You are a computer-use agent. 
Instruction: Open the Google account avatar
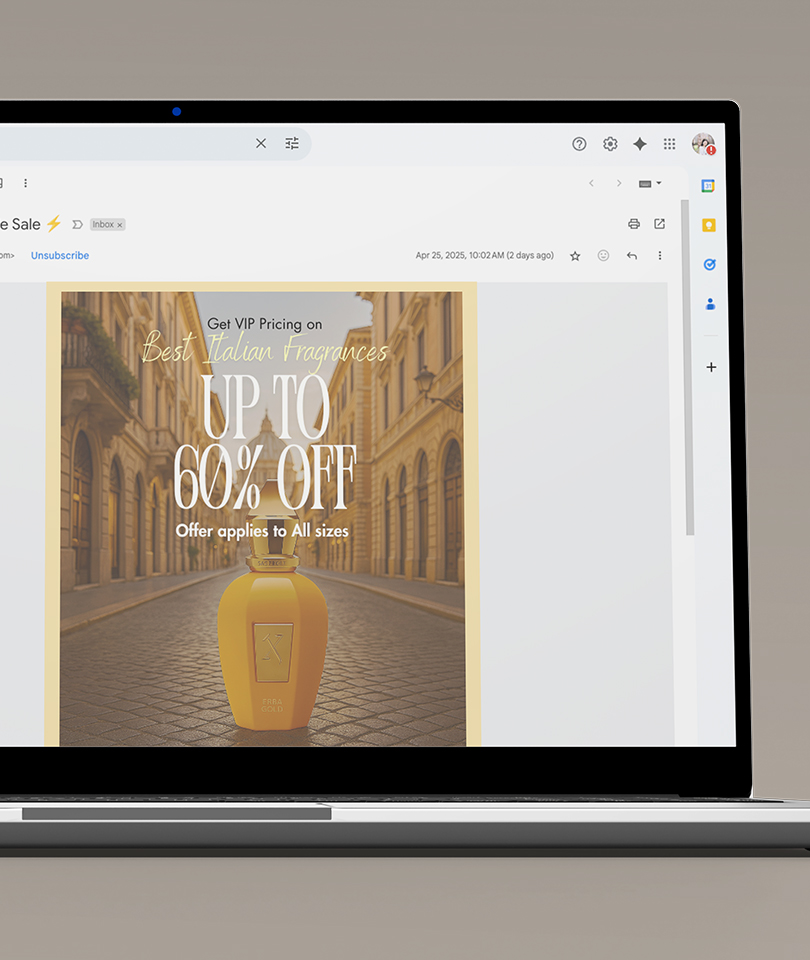(x=703, y=144)
